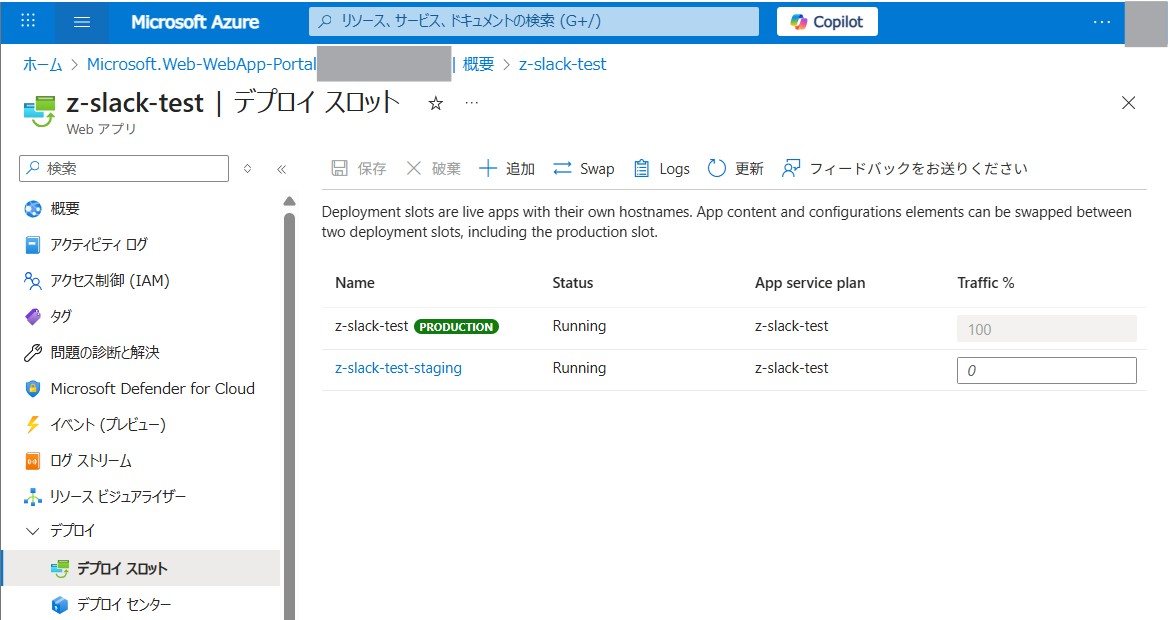
Task: Click フィードバックをお送りください
Action: [x=904, y=168]
